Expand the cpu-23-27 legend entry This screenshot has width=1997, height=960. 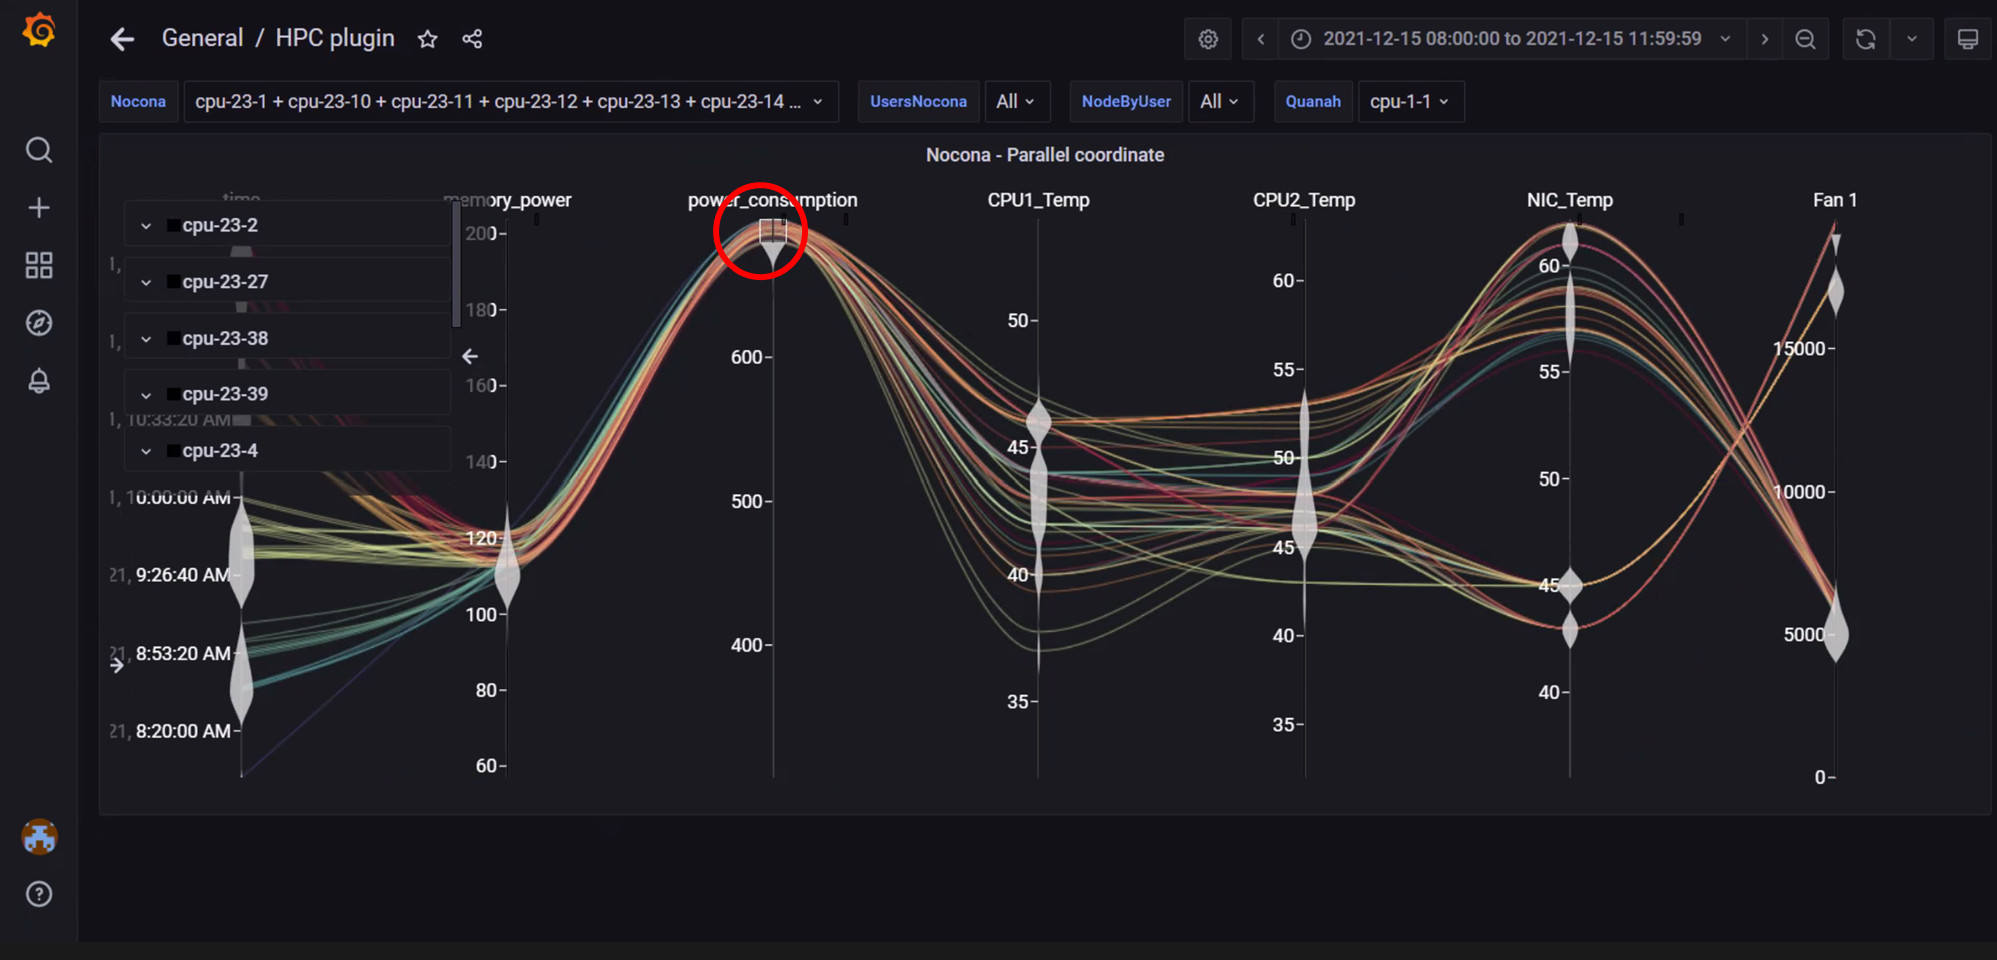coord(146,282)
